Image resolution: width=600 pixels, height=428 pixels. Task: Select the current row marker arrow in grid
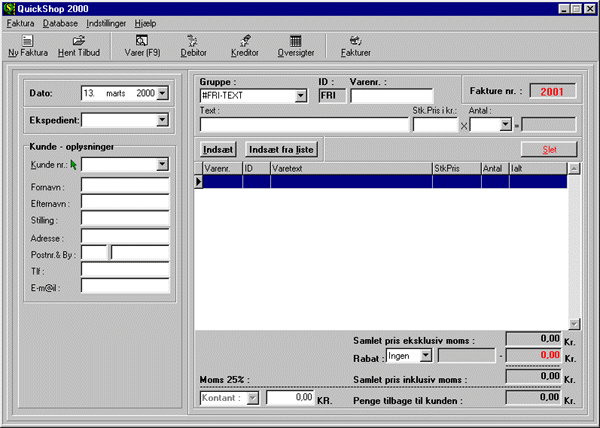click(198, 181)
